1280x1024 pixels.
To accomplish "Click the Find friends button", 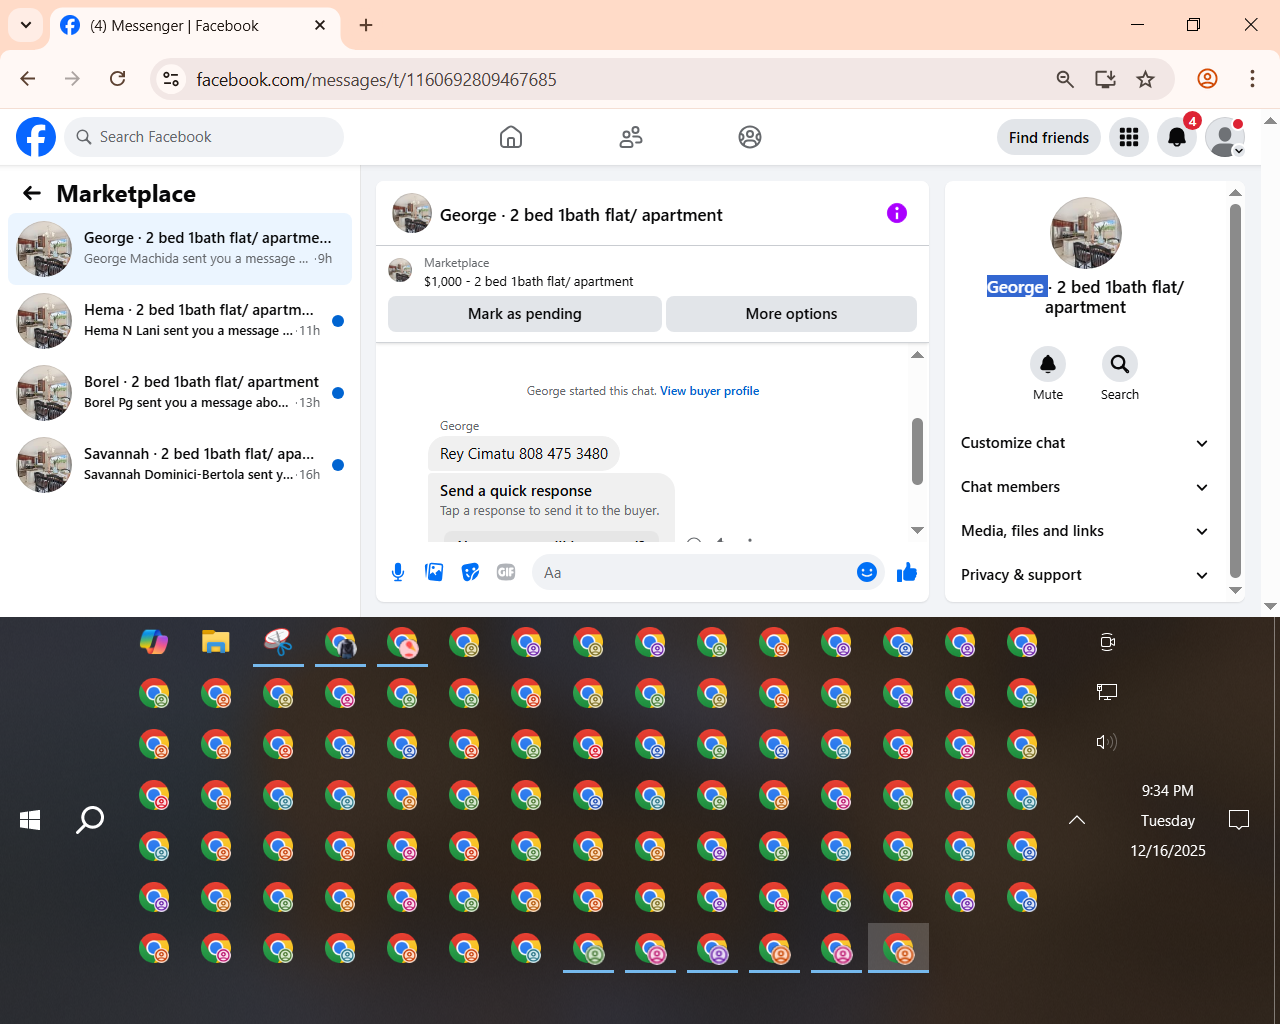I will (x=1049, y=137).
